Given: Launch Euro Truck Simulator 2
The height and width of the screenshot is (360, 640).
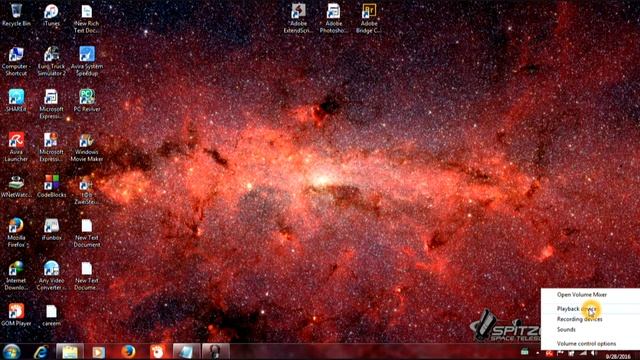Looking at the screenshot, I should 51,61.
